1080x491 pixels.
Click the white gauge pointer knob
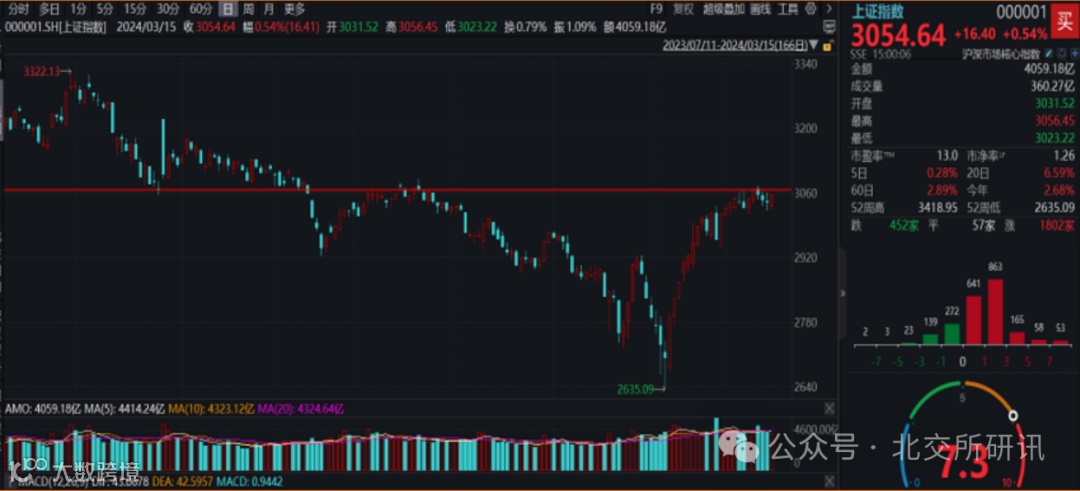point(1012,416)
